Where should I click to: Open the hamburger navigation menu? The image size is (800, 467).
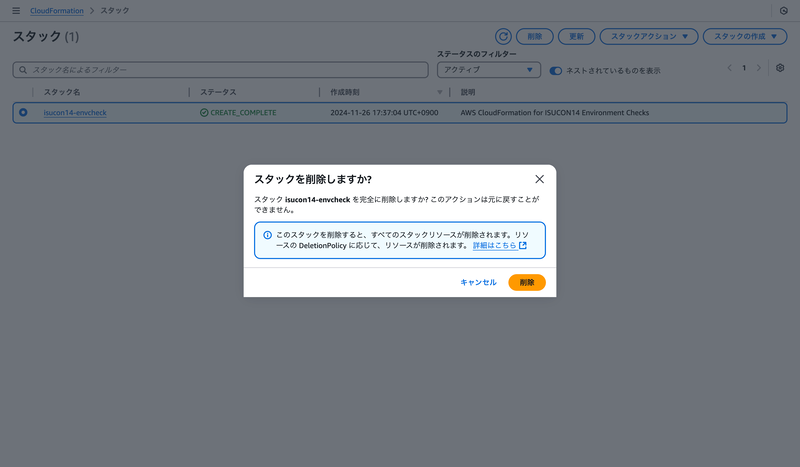[16, 11]
